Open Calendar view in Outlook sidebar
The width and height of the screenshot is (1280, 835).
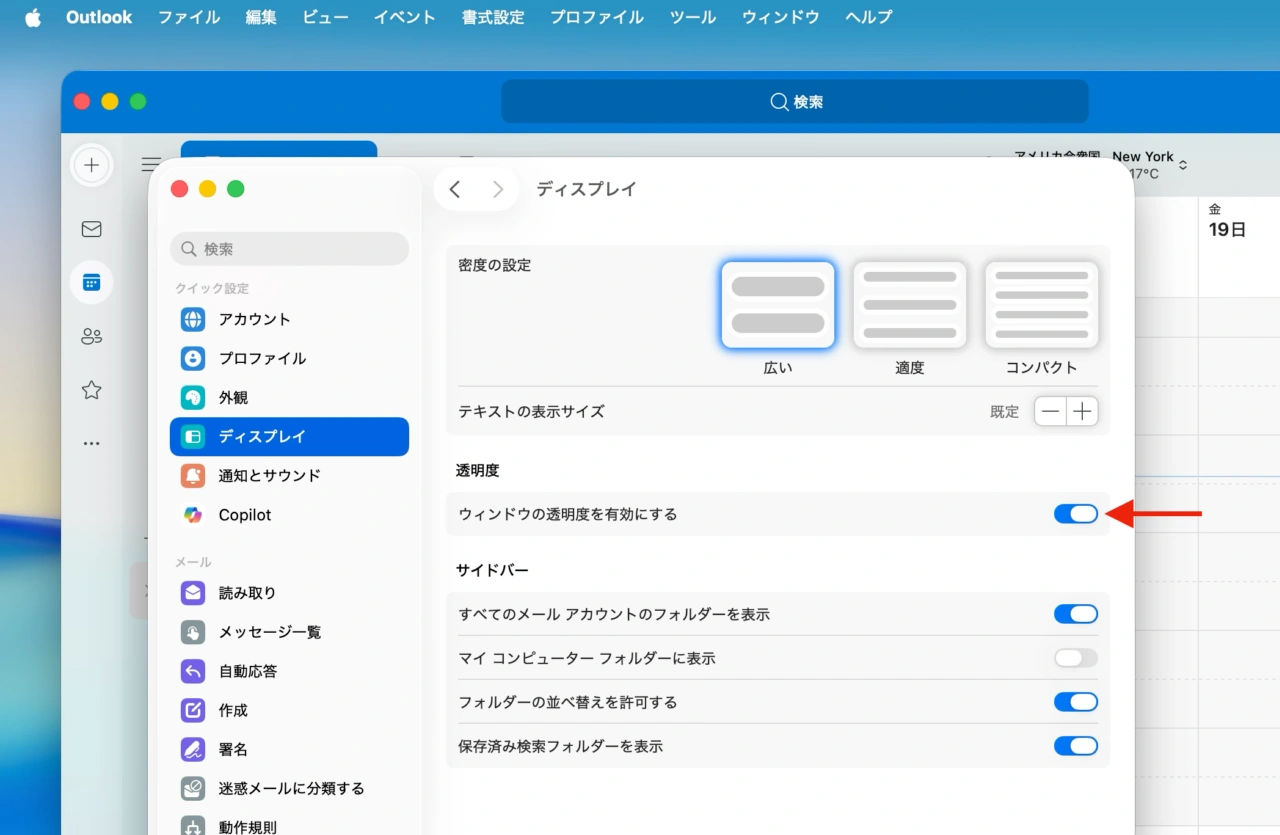click(x=91, y=282)
